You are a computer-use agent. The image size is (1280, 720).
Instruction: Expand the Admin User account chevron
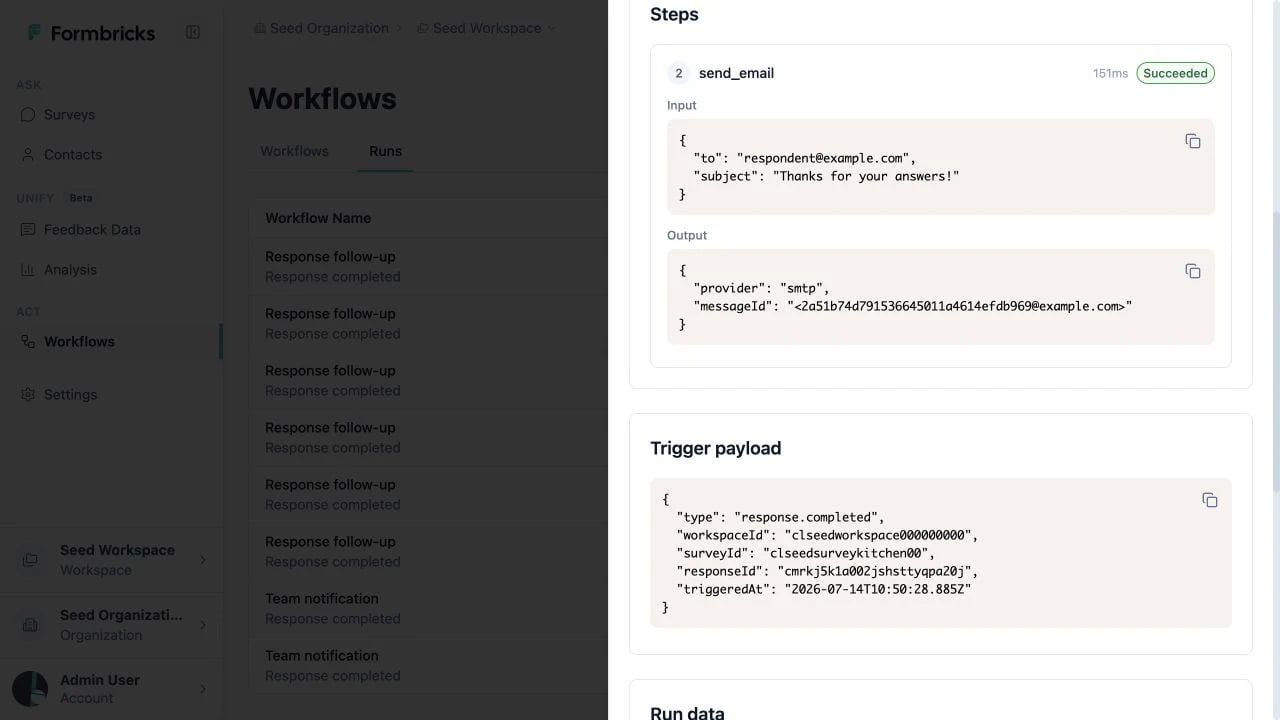click(x=203, y=689)
